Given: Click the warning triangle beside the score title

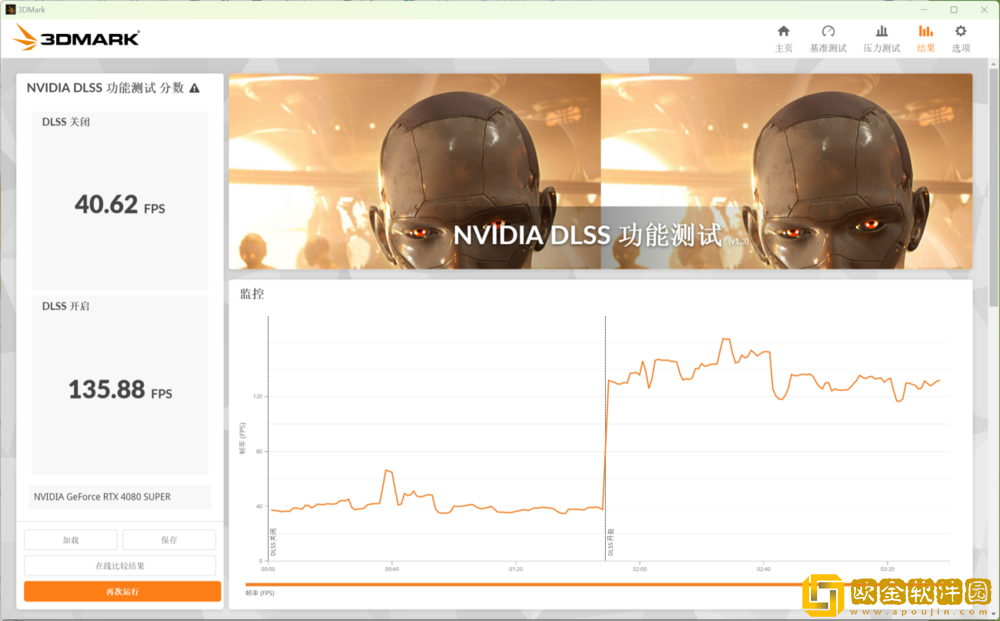Looking at the screenshot, I should [194, 88].
